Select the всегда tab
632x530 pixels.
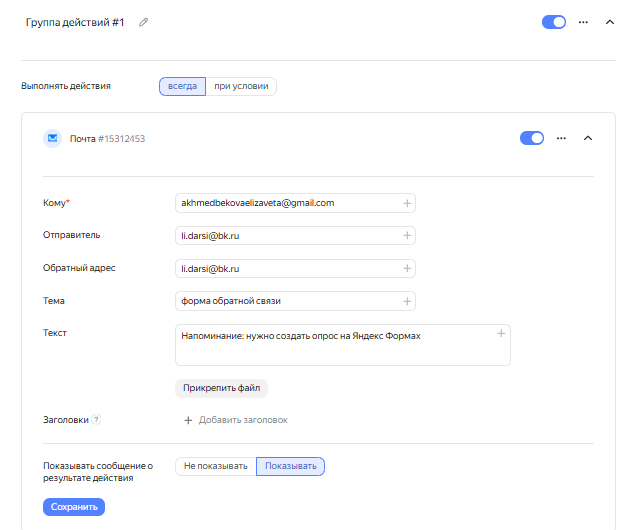point(182,86)
